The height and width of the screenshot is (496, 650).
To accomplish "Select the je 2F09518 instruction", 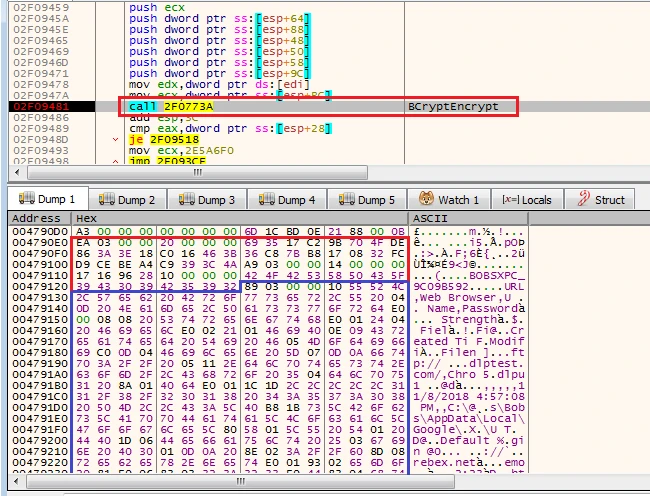I will coord(164,140).
